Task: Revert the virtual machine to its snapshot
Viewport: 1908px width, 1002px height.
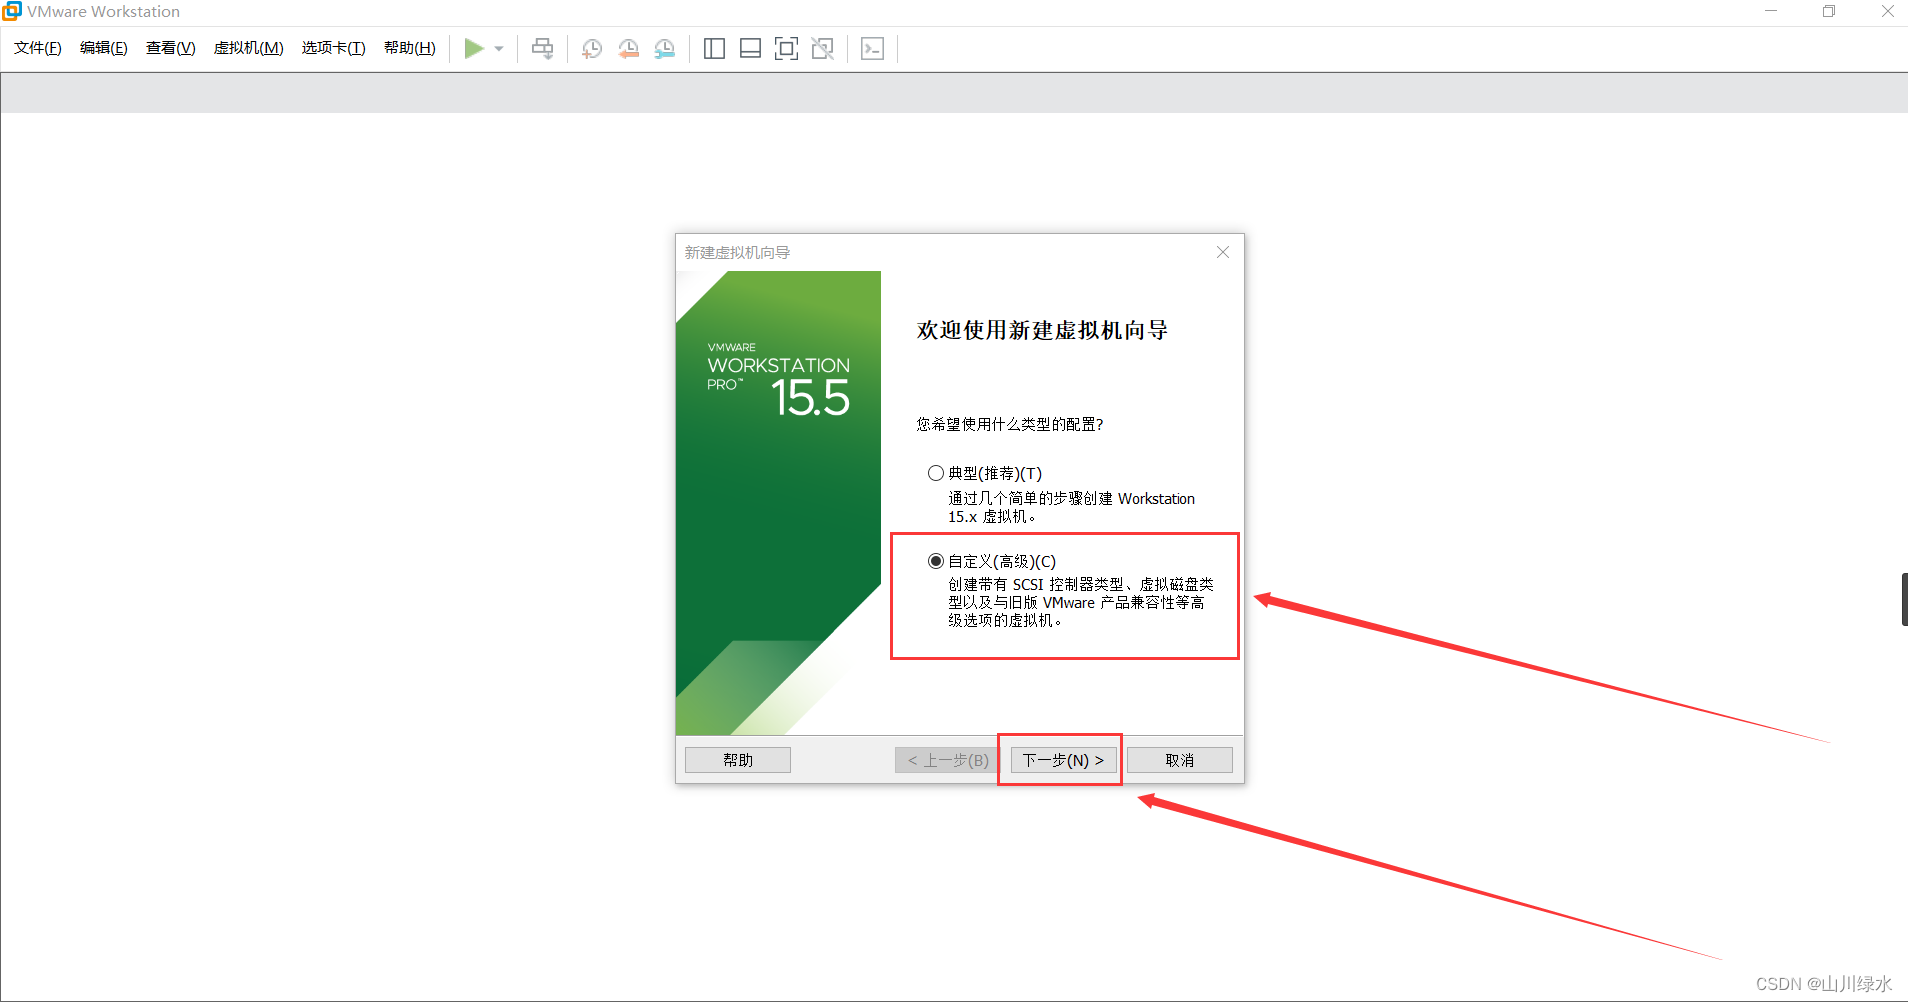Action: [628, 48]
